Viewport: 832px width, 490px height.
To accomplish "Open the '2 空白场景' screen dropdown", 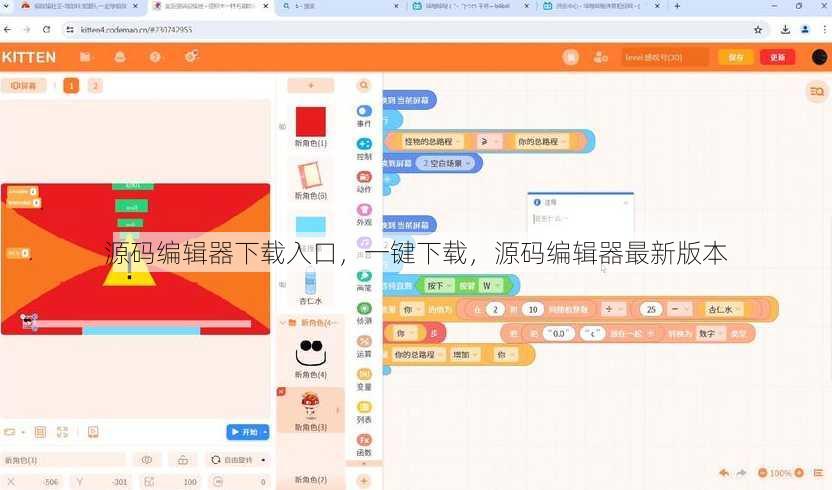I will click(446, 164).
